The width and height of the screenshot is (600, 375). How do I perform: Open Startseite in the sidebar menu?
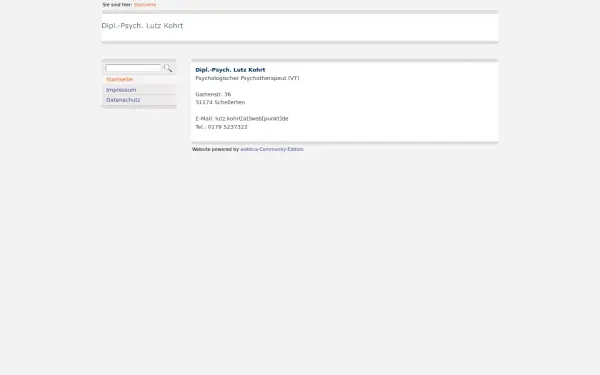point(119,80)
